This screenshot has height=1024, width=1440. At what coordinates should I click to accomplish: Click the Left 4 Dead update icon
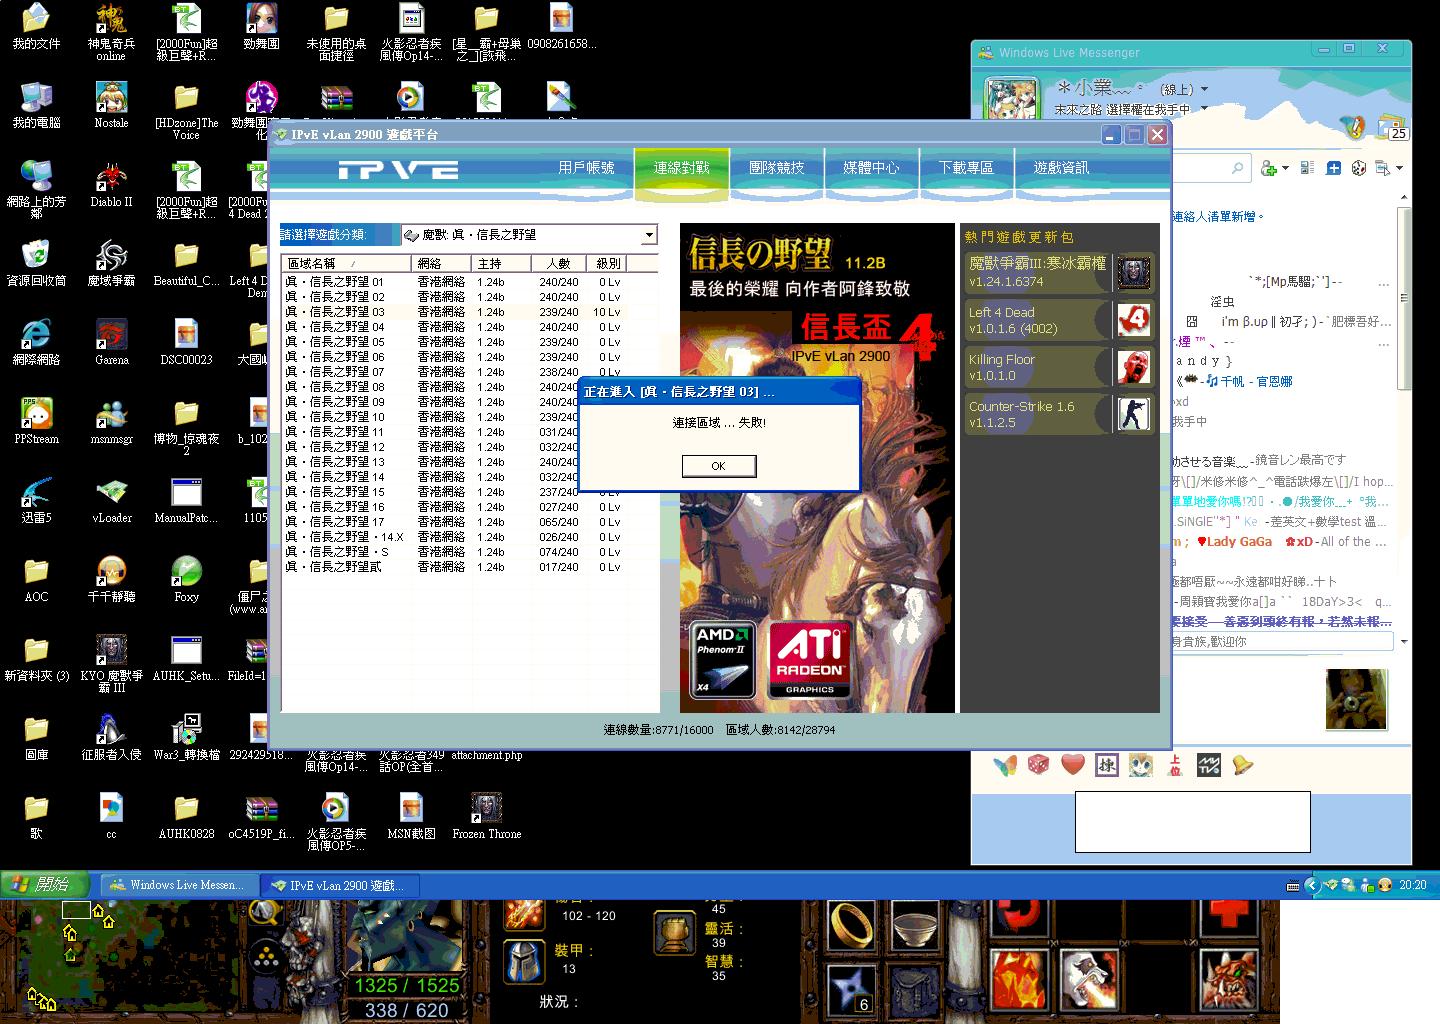1133,320
